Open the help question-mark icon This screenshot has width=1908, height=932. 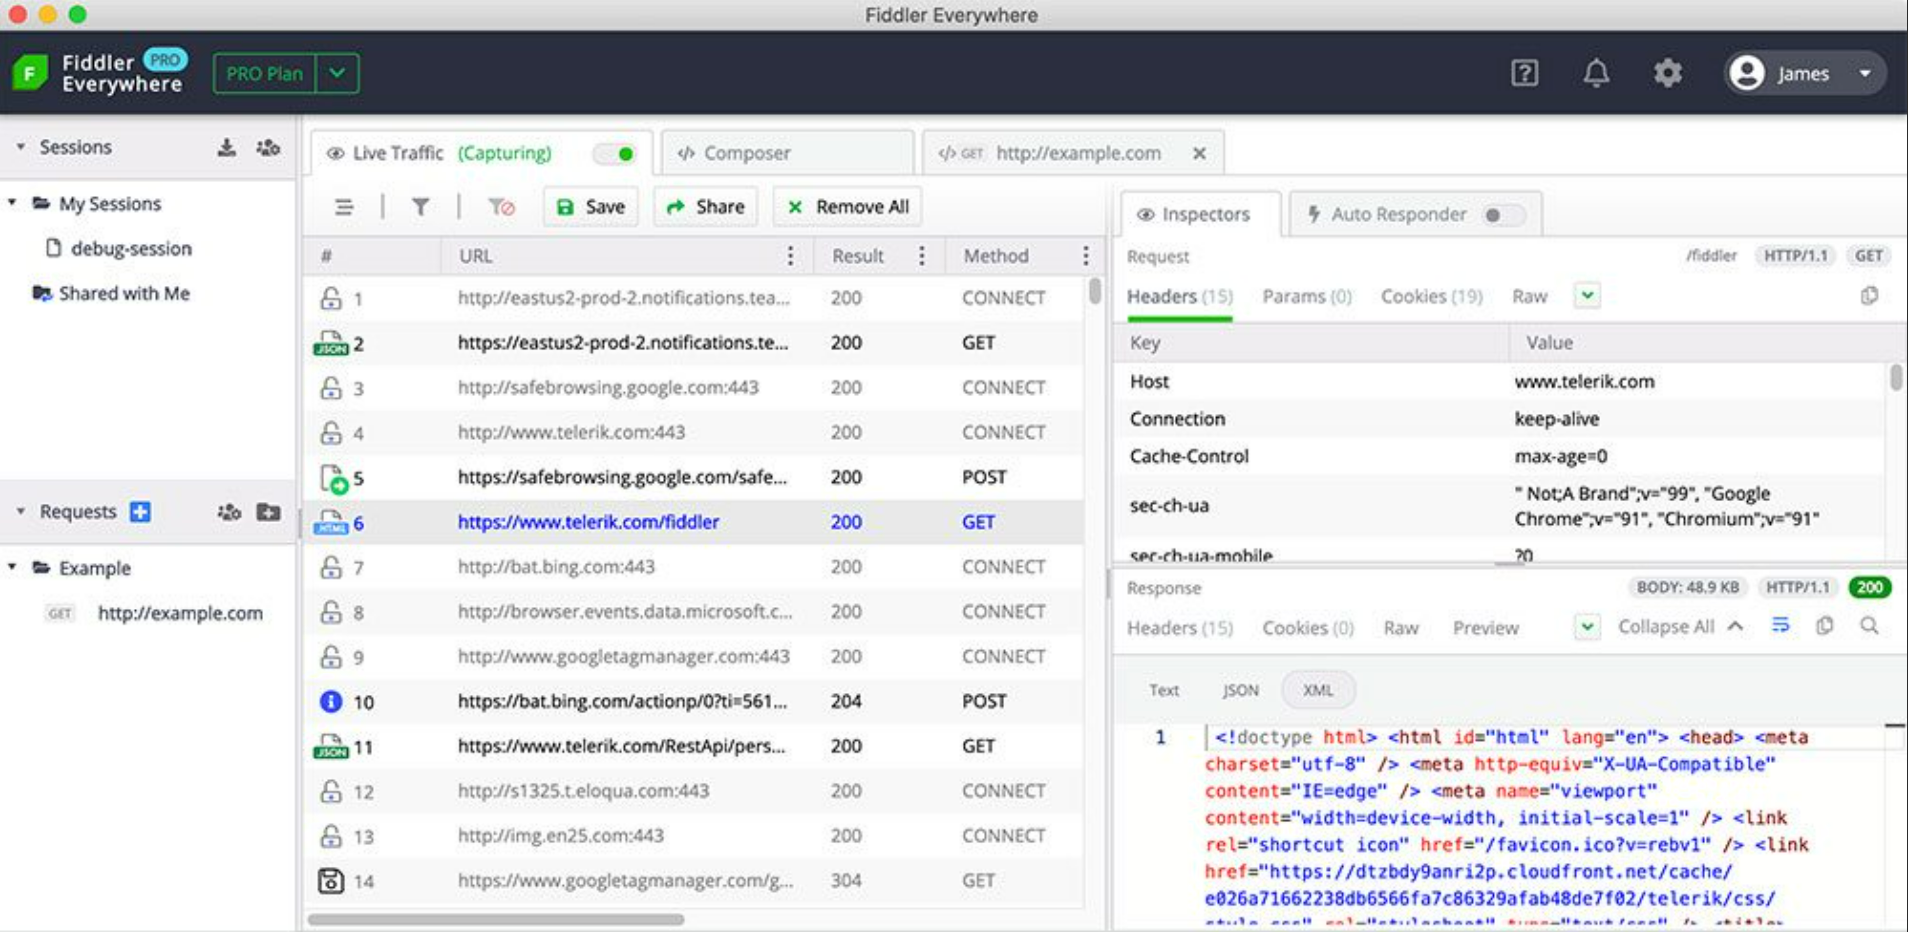[1524, 73]
